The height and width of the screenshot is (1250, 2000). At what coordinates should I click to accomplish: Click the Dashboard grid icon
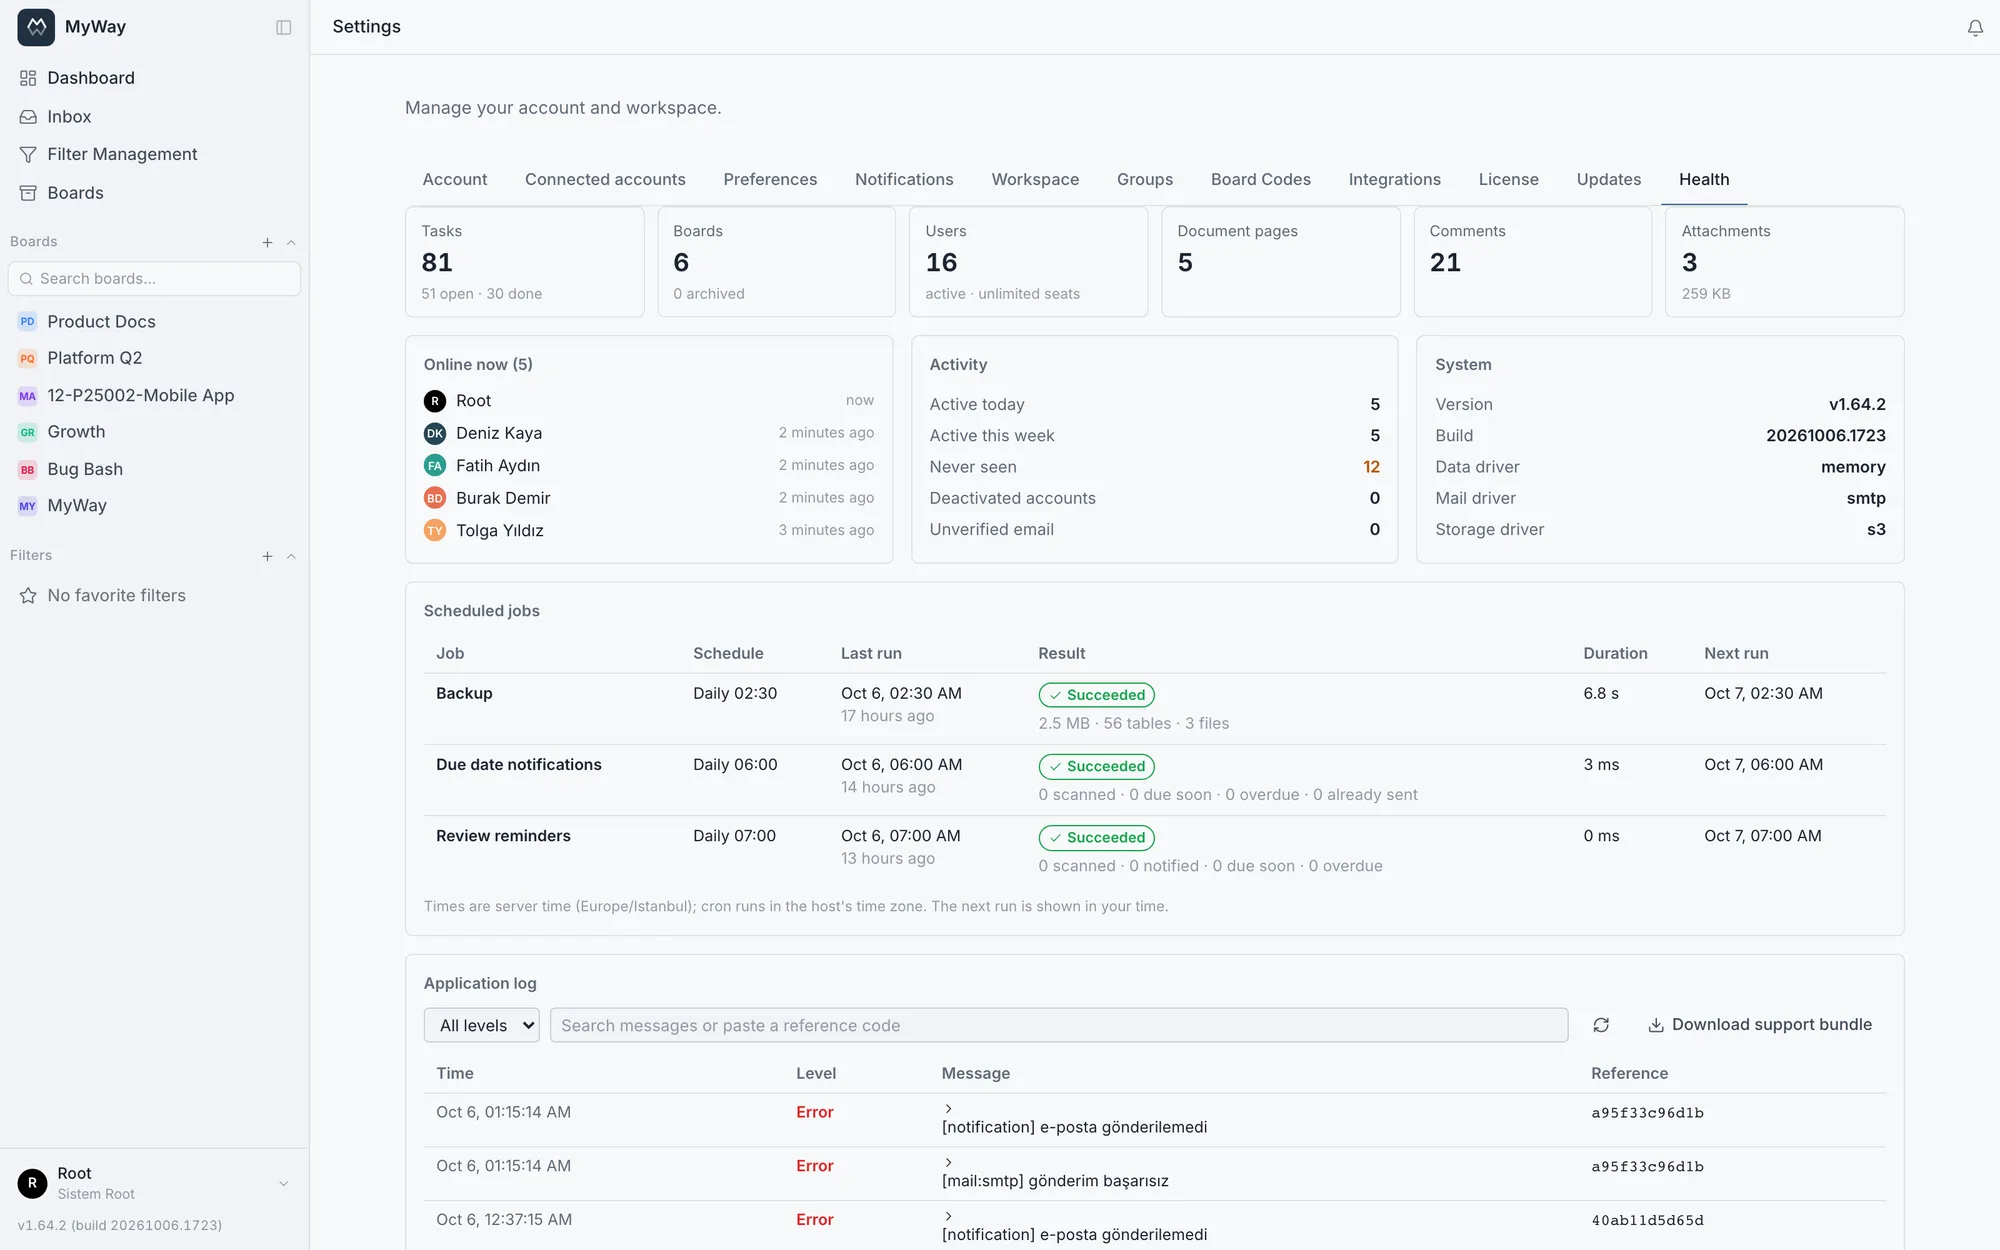(x=28, y=78)
